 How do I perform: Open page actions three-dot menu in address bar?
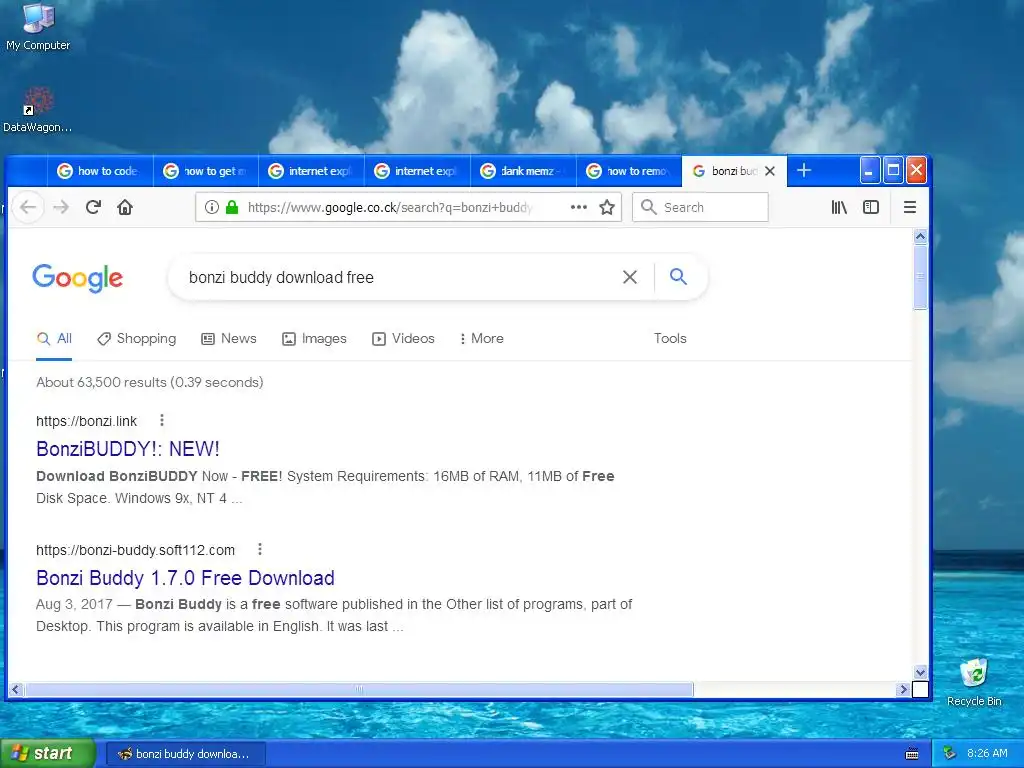coord(579,208)
